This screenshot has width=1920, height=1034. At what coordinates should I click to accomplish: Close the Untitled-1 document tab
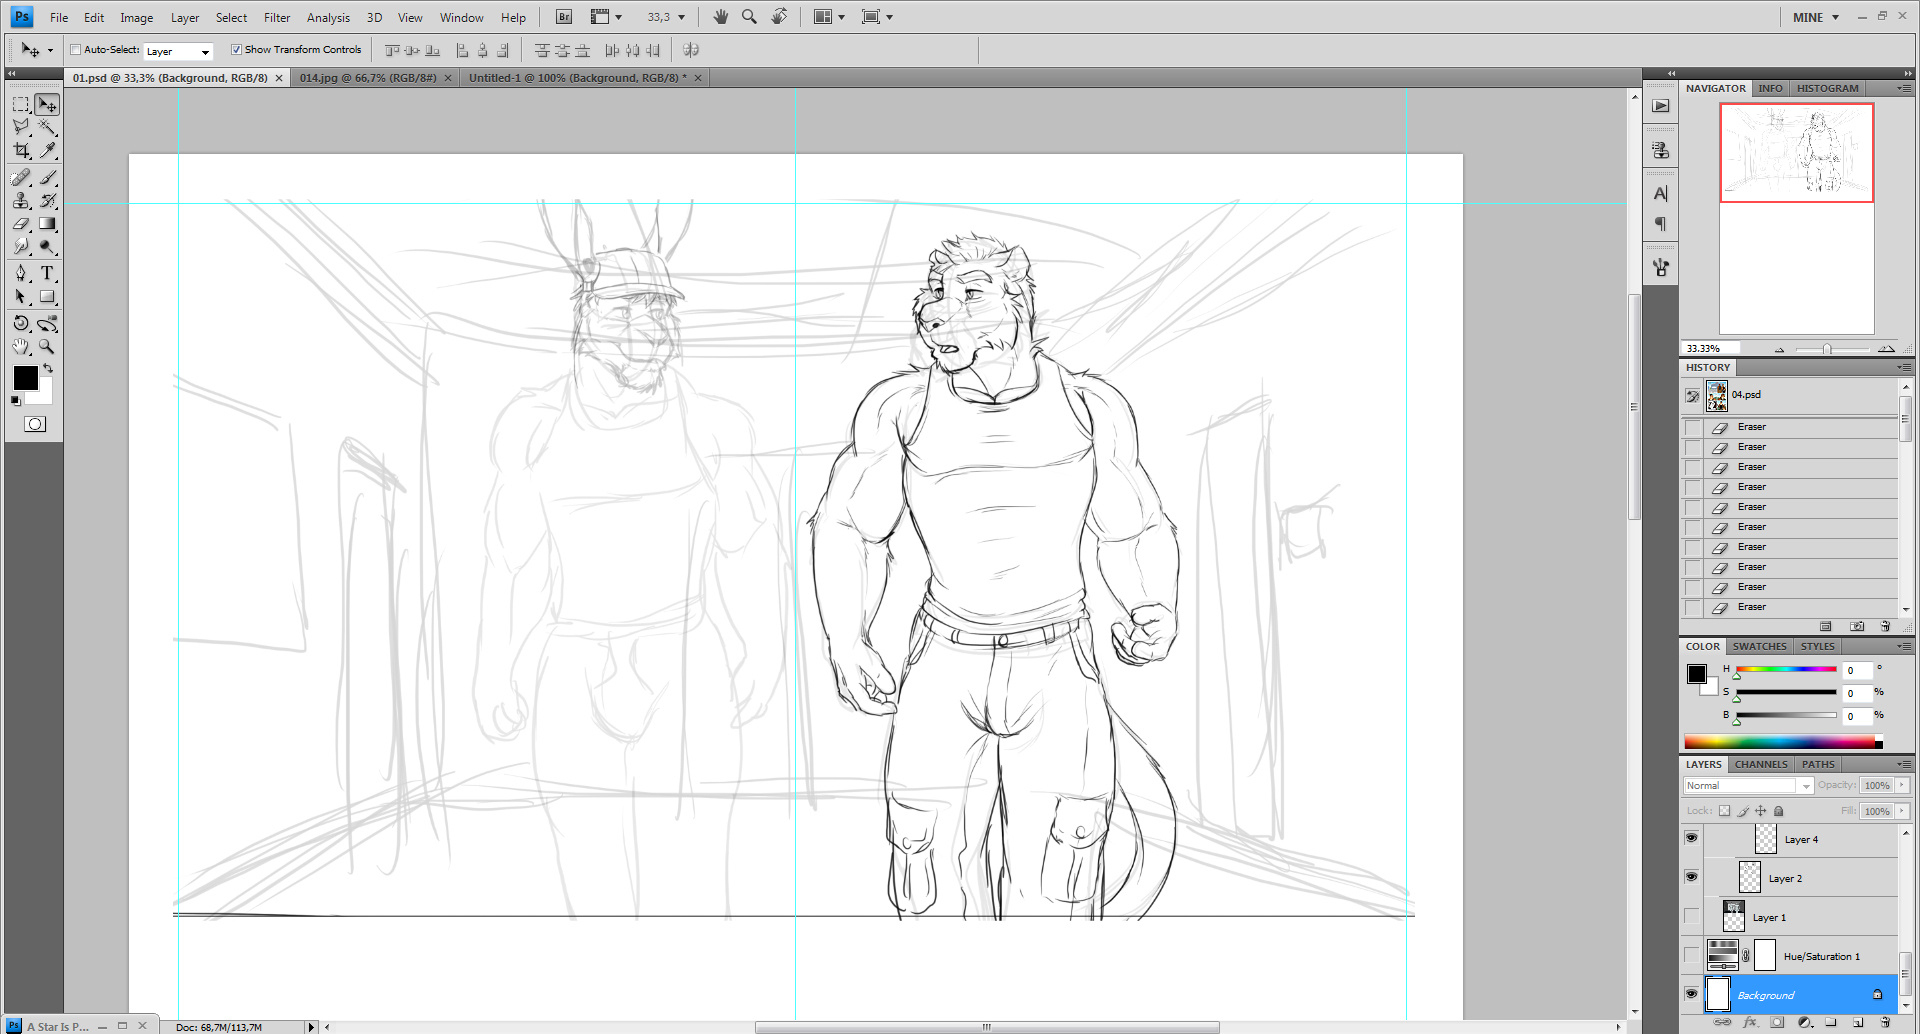tap(698, 78)
